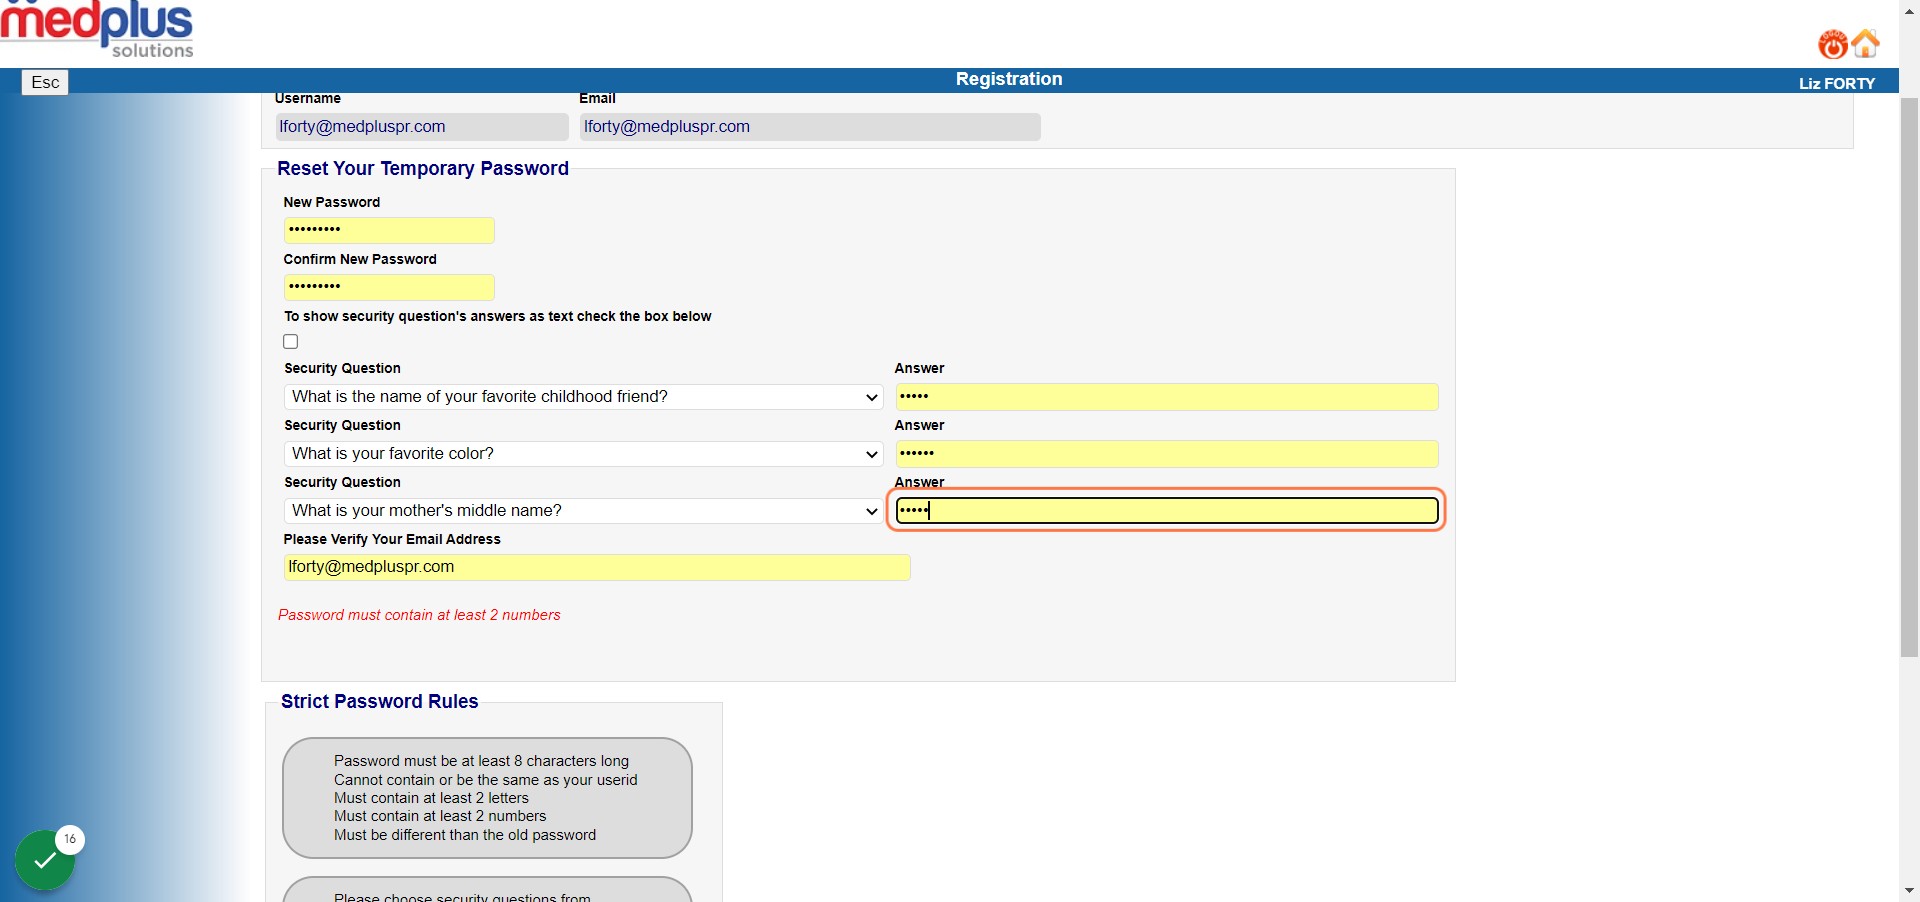Click the 'Reset Your Temporary Password' heading
Screen dimensions: 1920x902
coord(423,169)
